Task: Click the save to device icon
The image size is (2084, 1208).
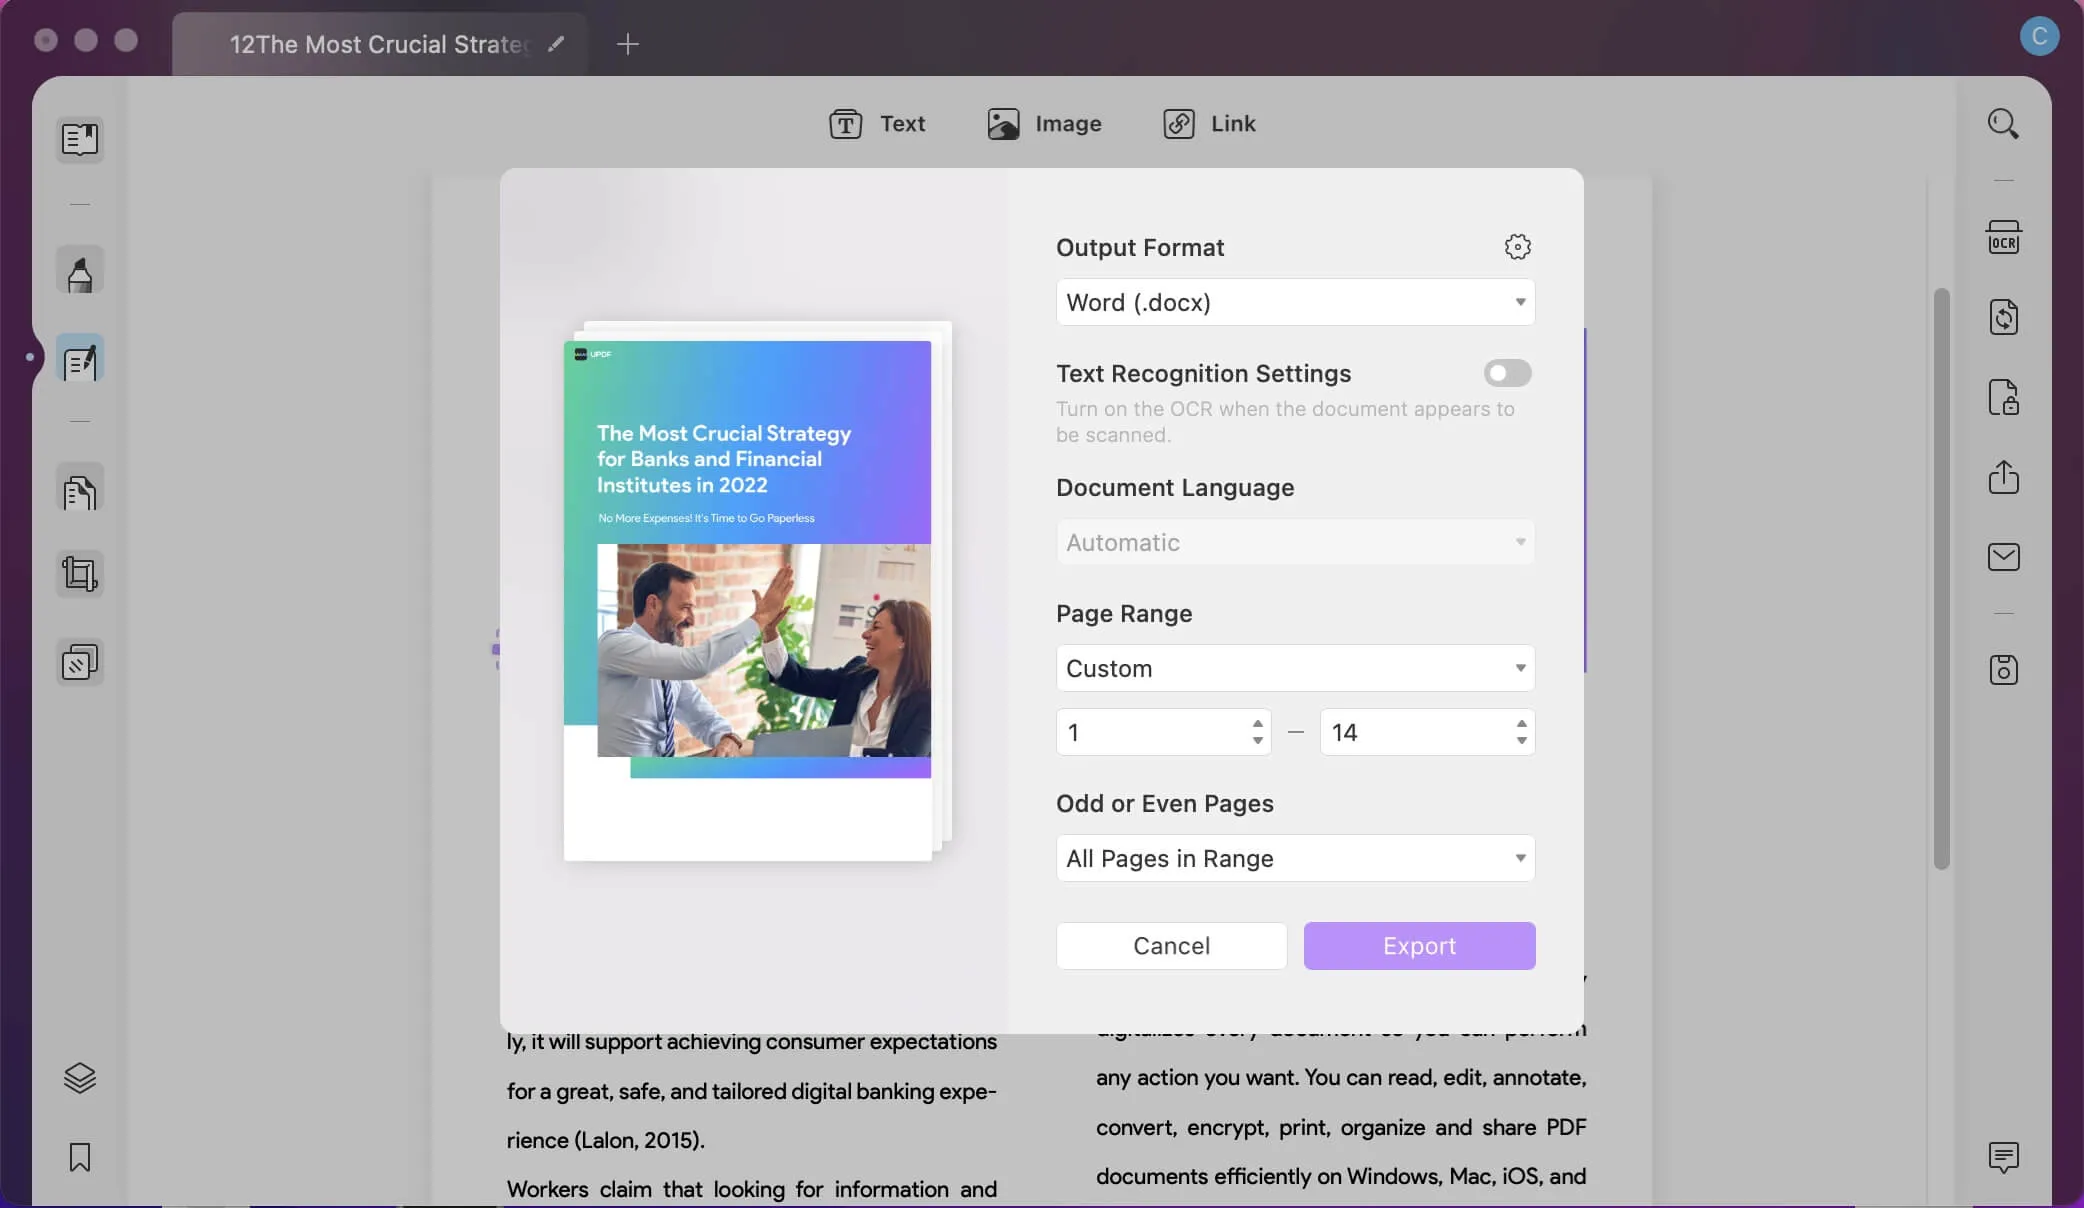Action: [x=2005, y=667]
